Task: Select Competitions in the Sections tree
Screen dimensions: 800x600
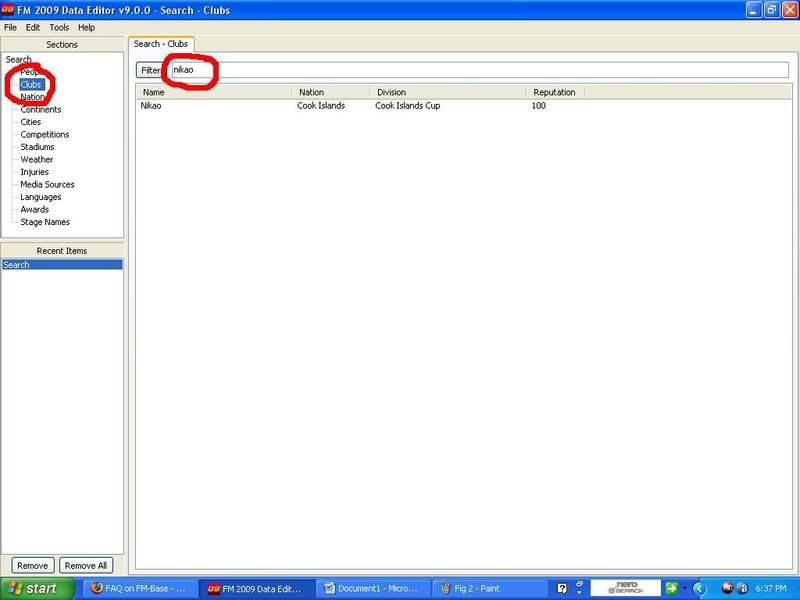Action: click(45, 135)
